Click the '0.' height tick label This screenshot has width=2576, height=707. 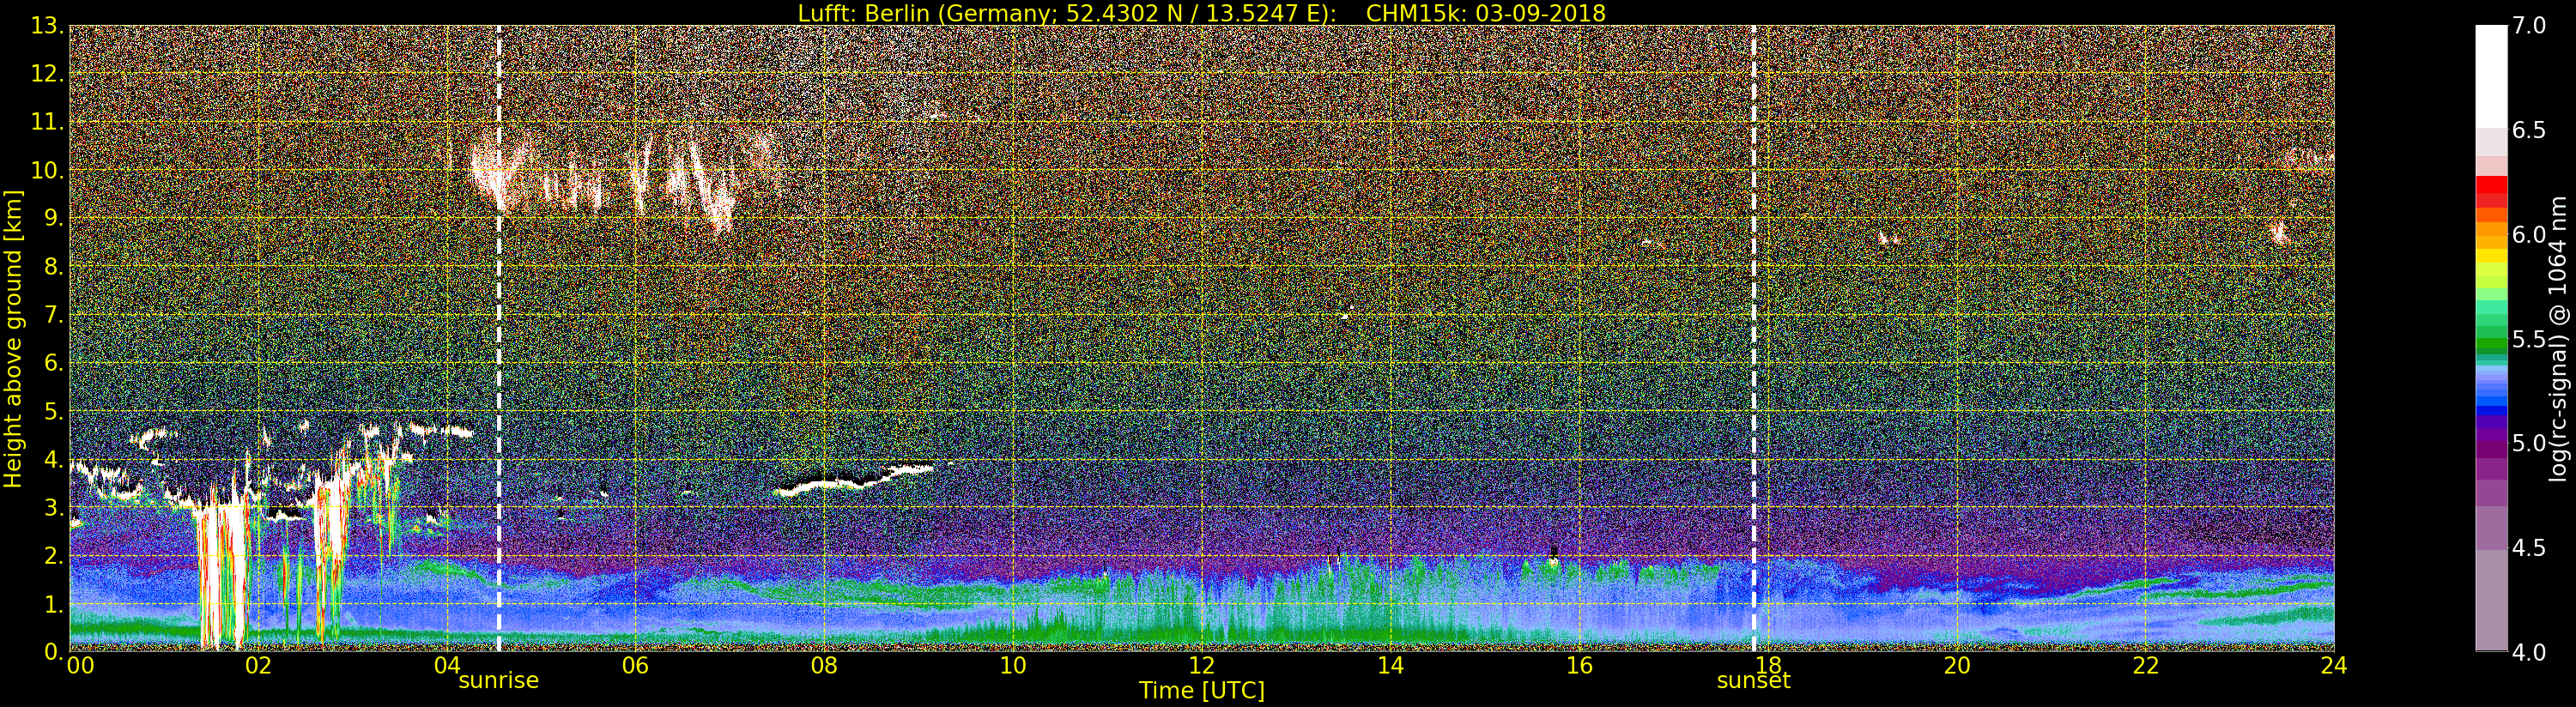click(54, 652)
